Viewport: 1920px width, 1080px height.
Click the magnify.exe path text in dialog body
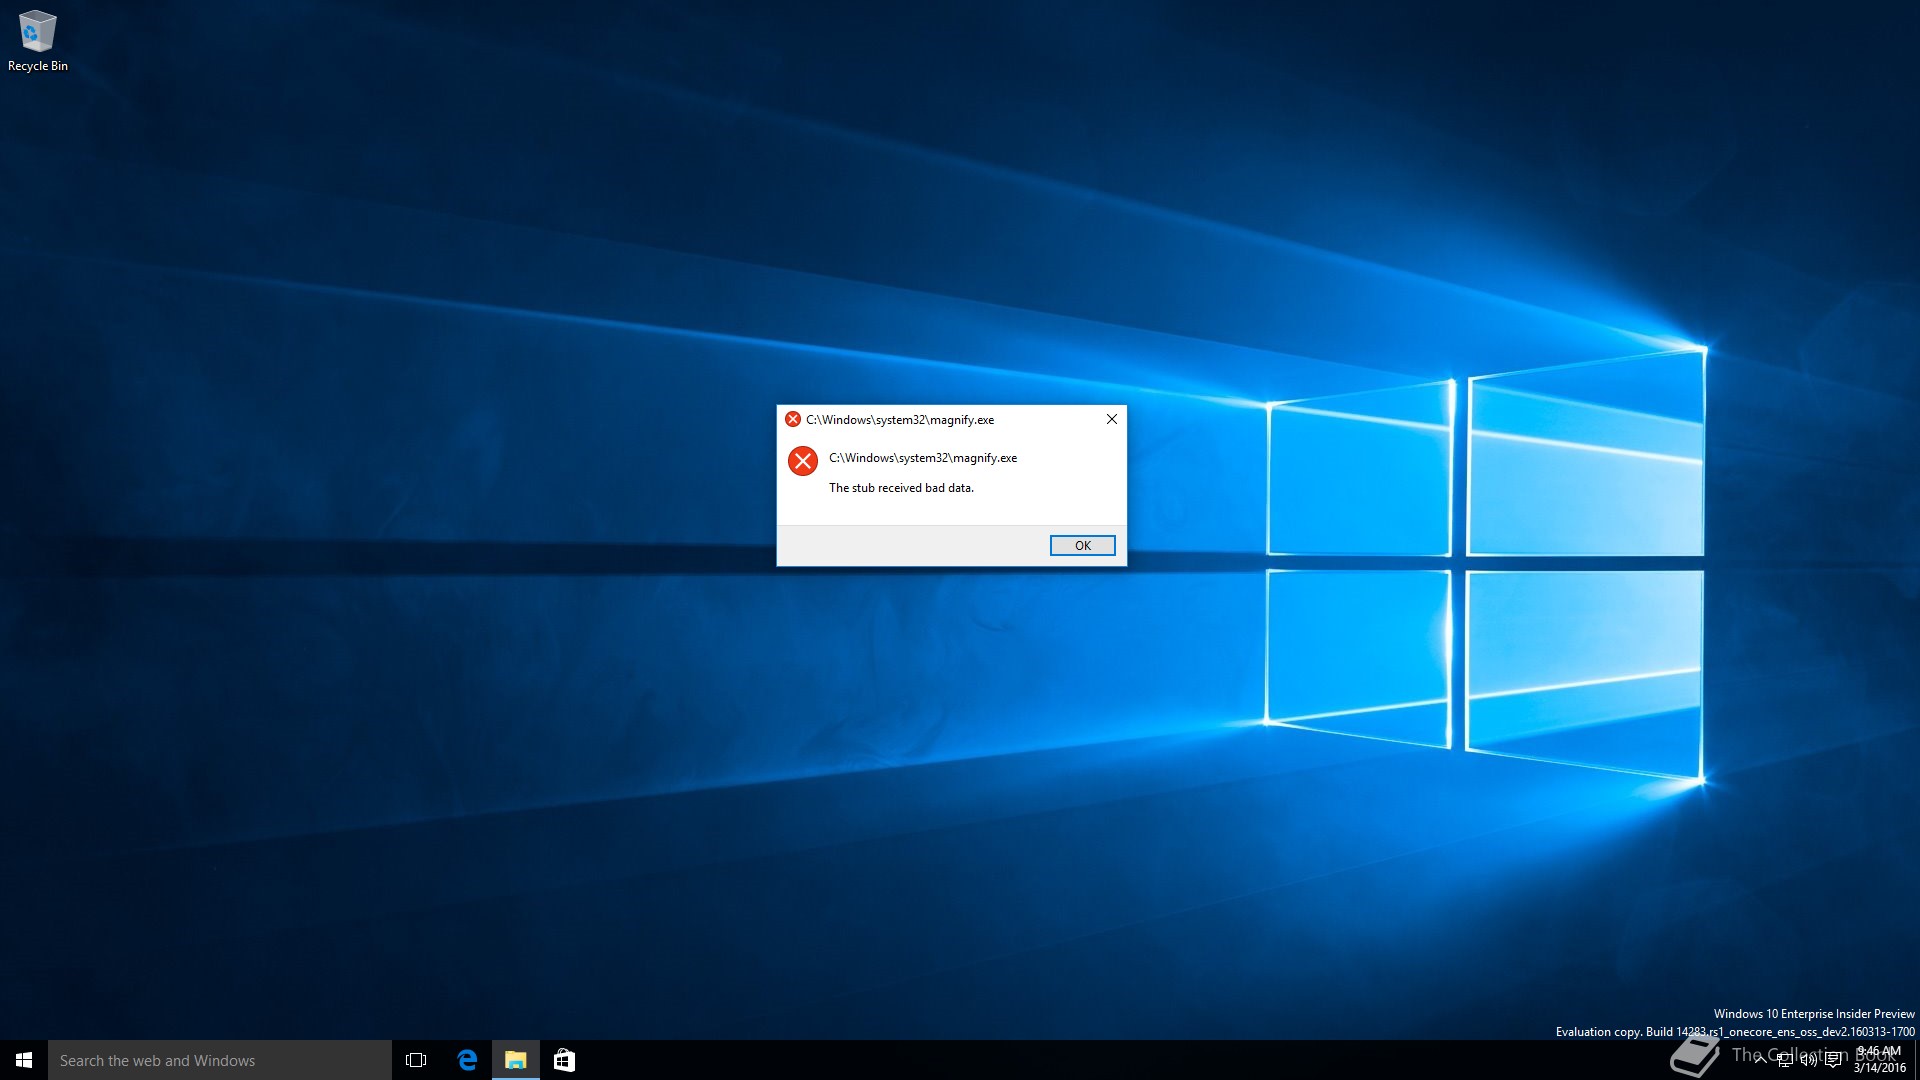point(923,458)
